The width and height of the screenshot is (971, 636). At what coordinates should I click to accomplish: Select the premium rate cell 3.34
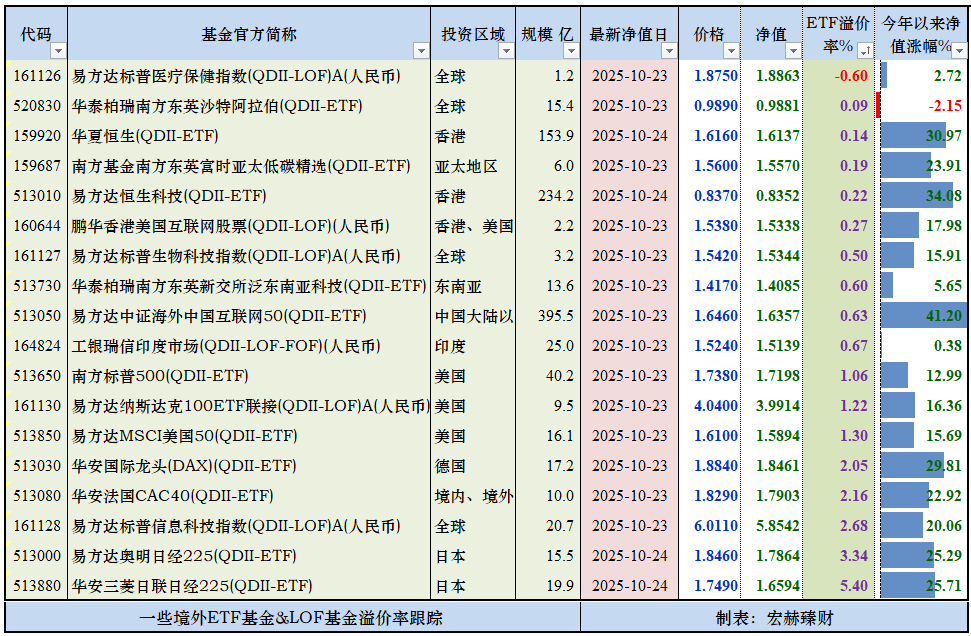pos(838,555)
